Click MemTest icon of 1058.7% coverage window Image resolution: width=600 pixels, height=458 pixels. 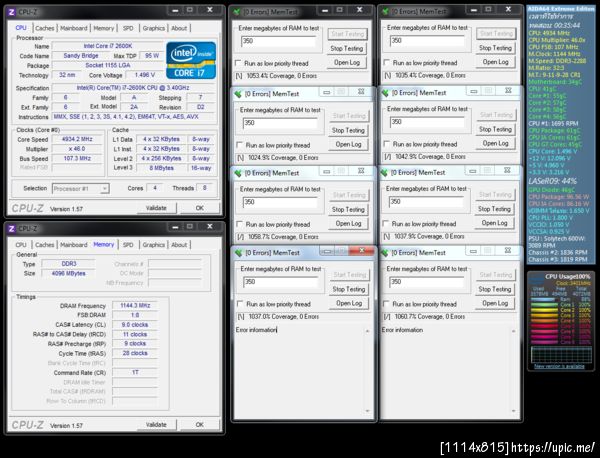coord(238,173)
